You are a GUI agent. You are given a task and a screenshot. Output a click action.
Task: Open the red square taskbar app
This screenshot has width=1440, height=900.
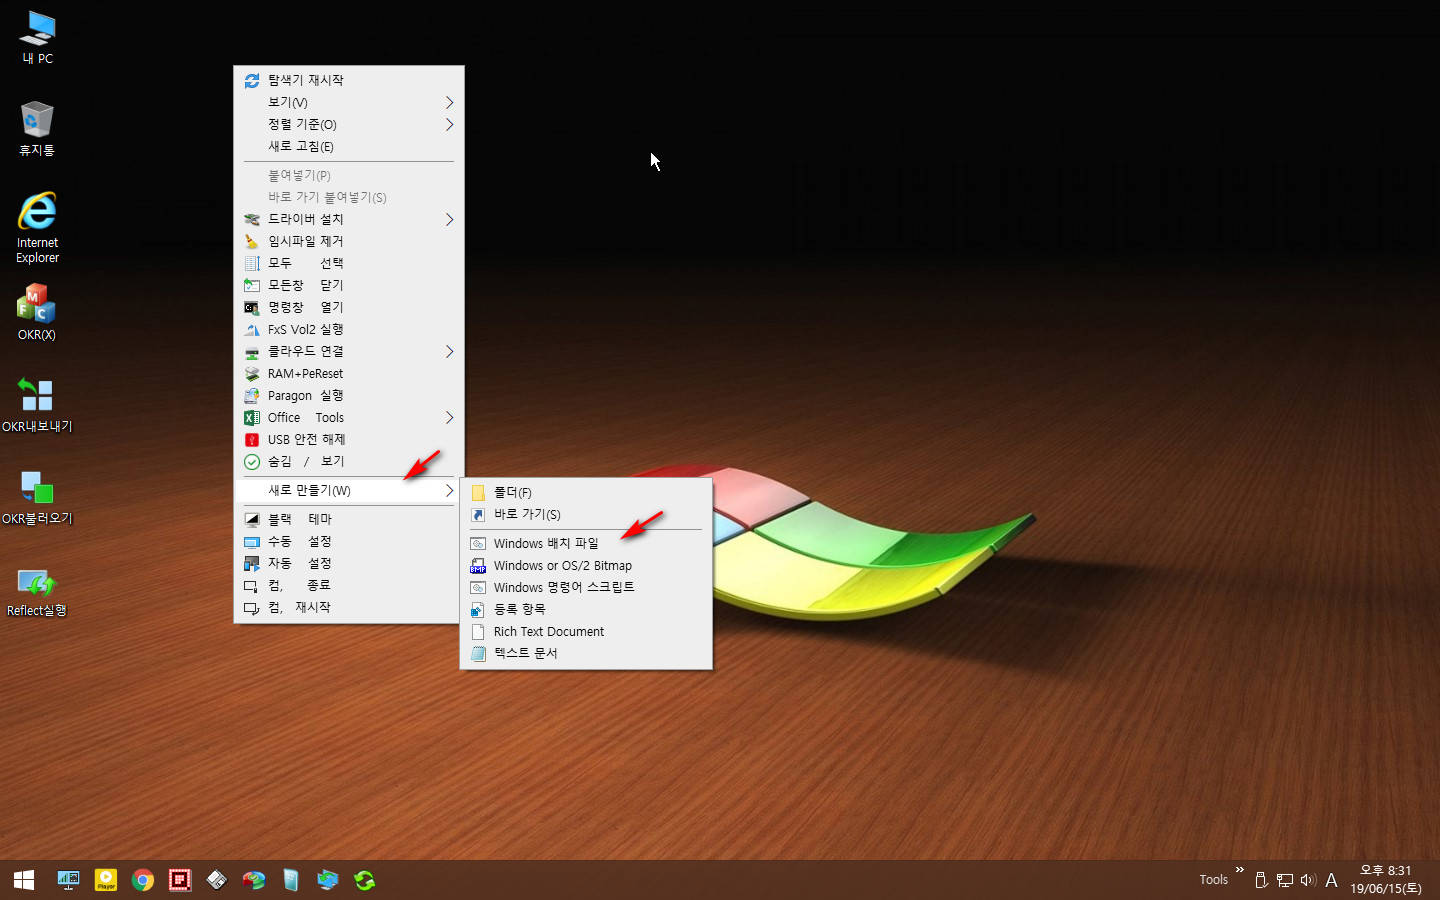180,880
